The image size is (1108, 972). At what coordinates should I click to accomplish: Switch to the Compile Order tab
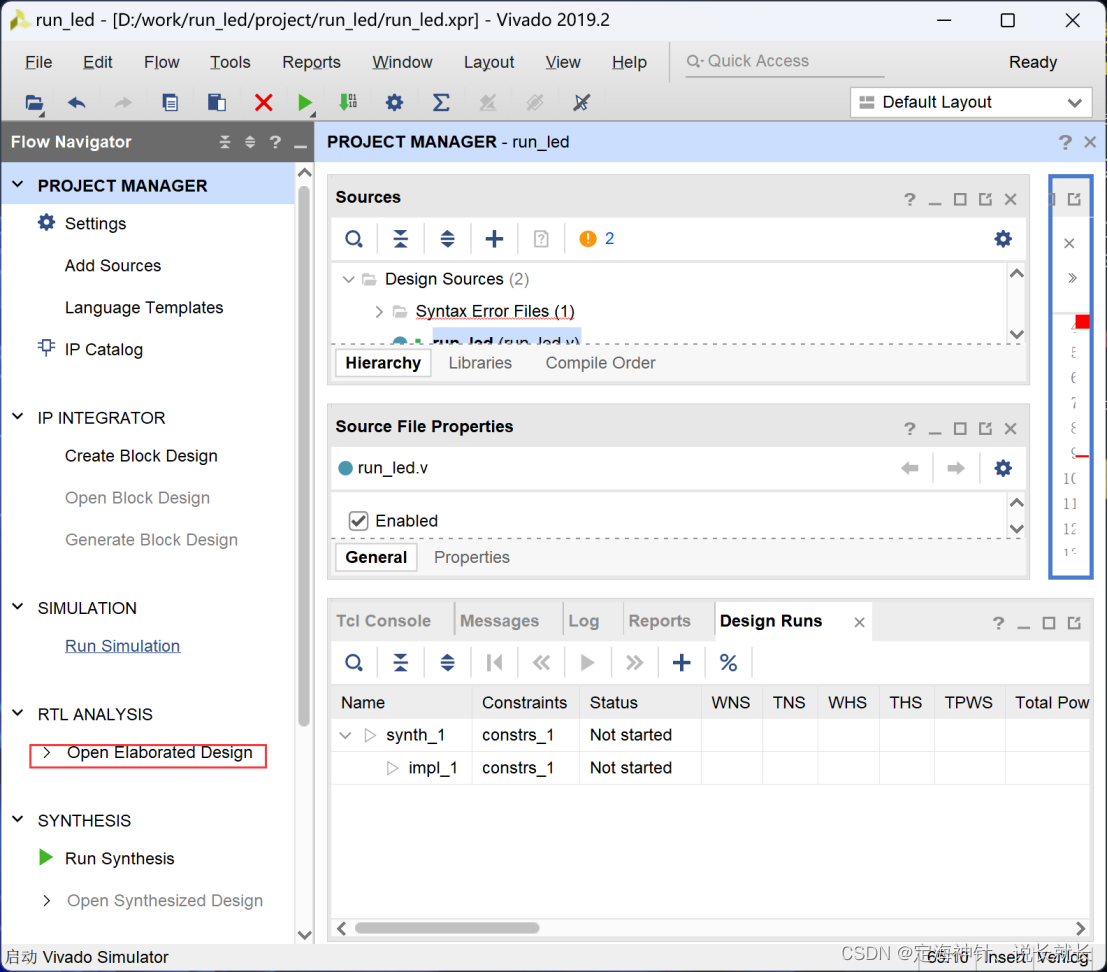(x=601, y=363)
